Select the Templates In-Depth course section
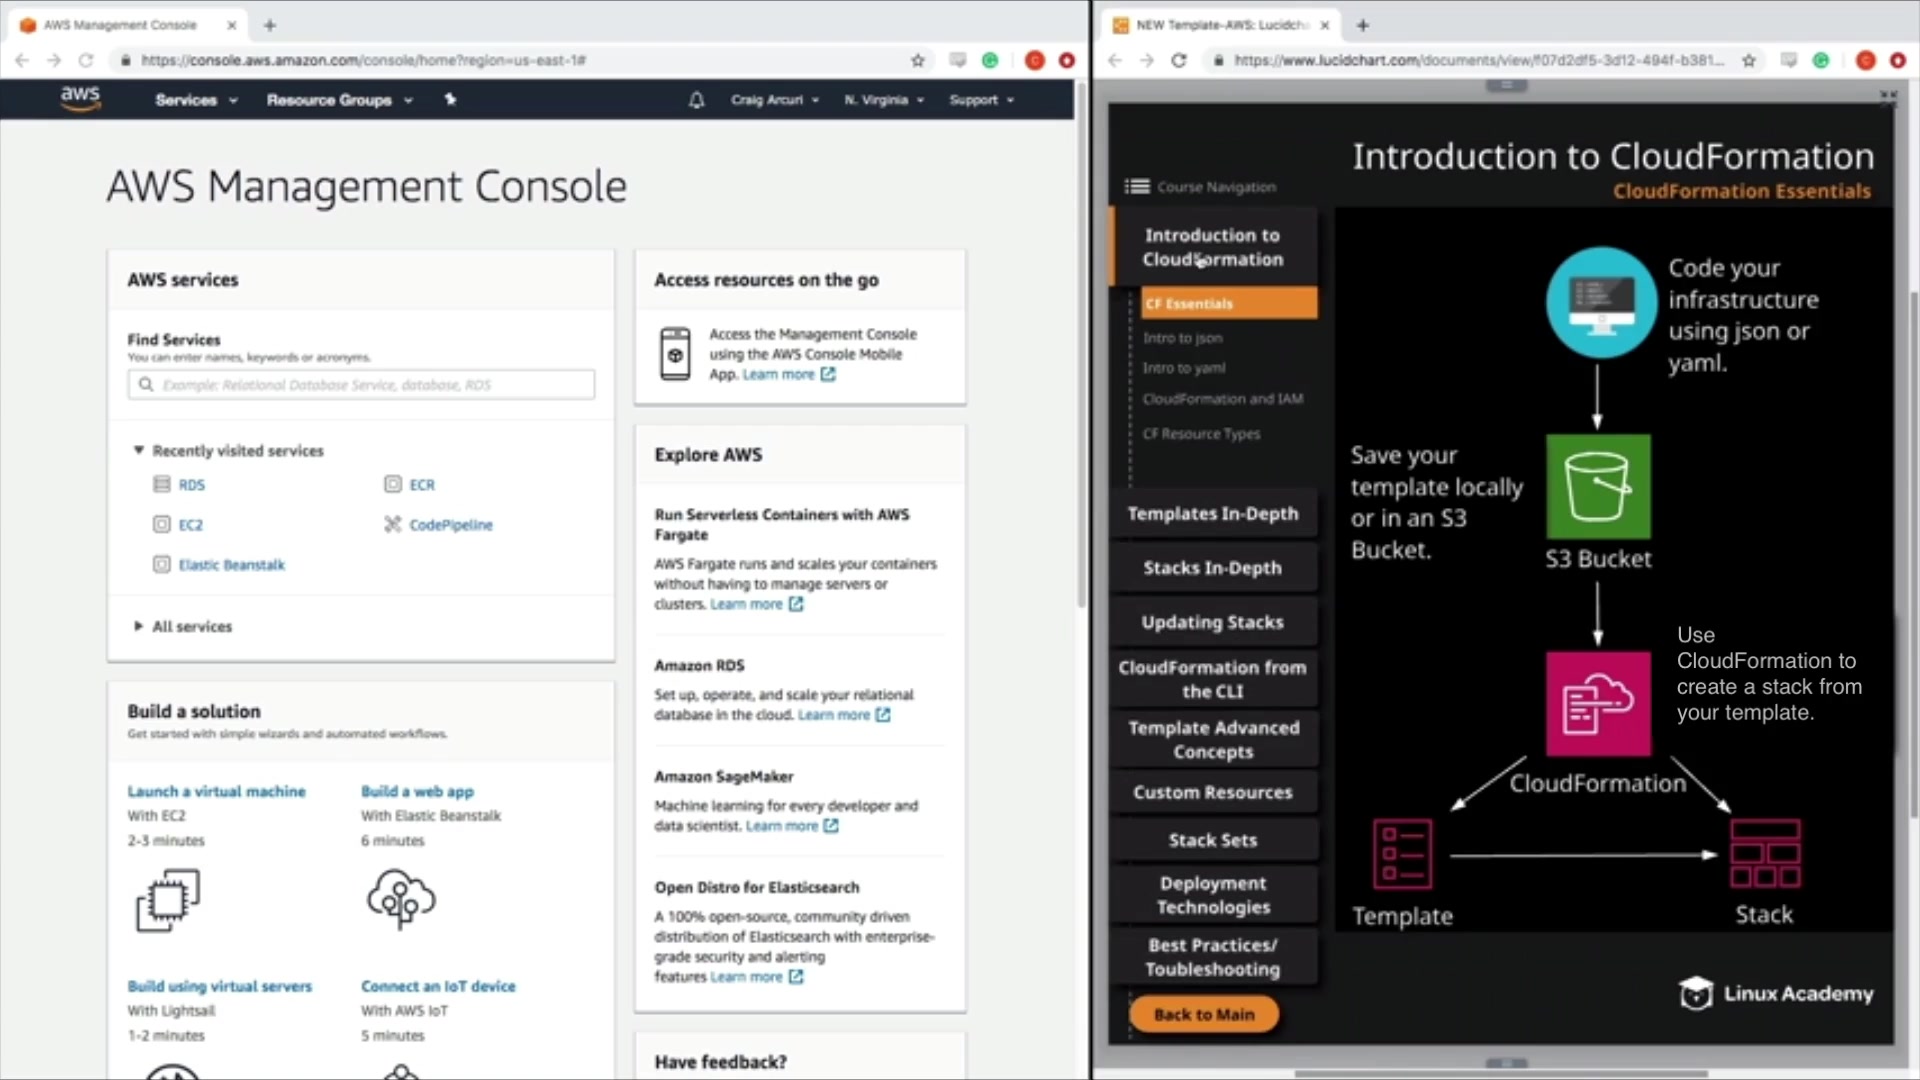 [x=1212, y=513]
